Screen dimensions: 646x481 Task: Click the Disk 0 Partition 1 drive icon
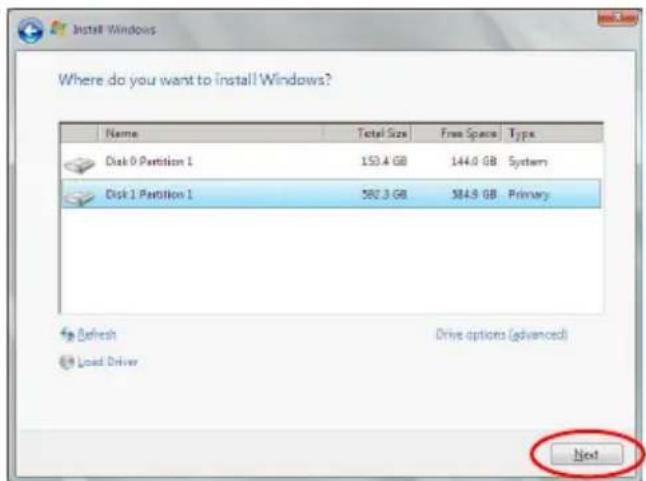coord(79,164)
